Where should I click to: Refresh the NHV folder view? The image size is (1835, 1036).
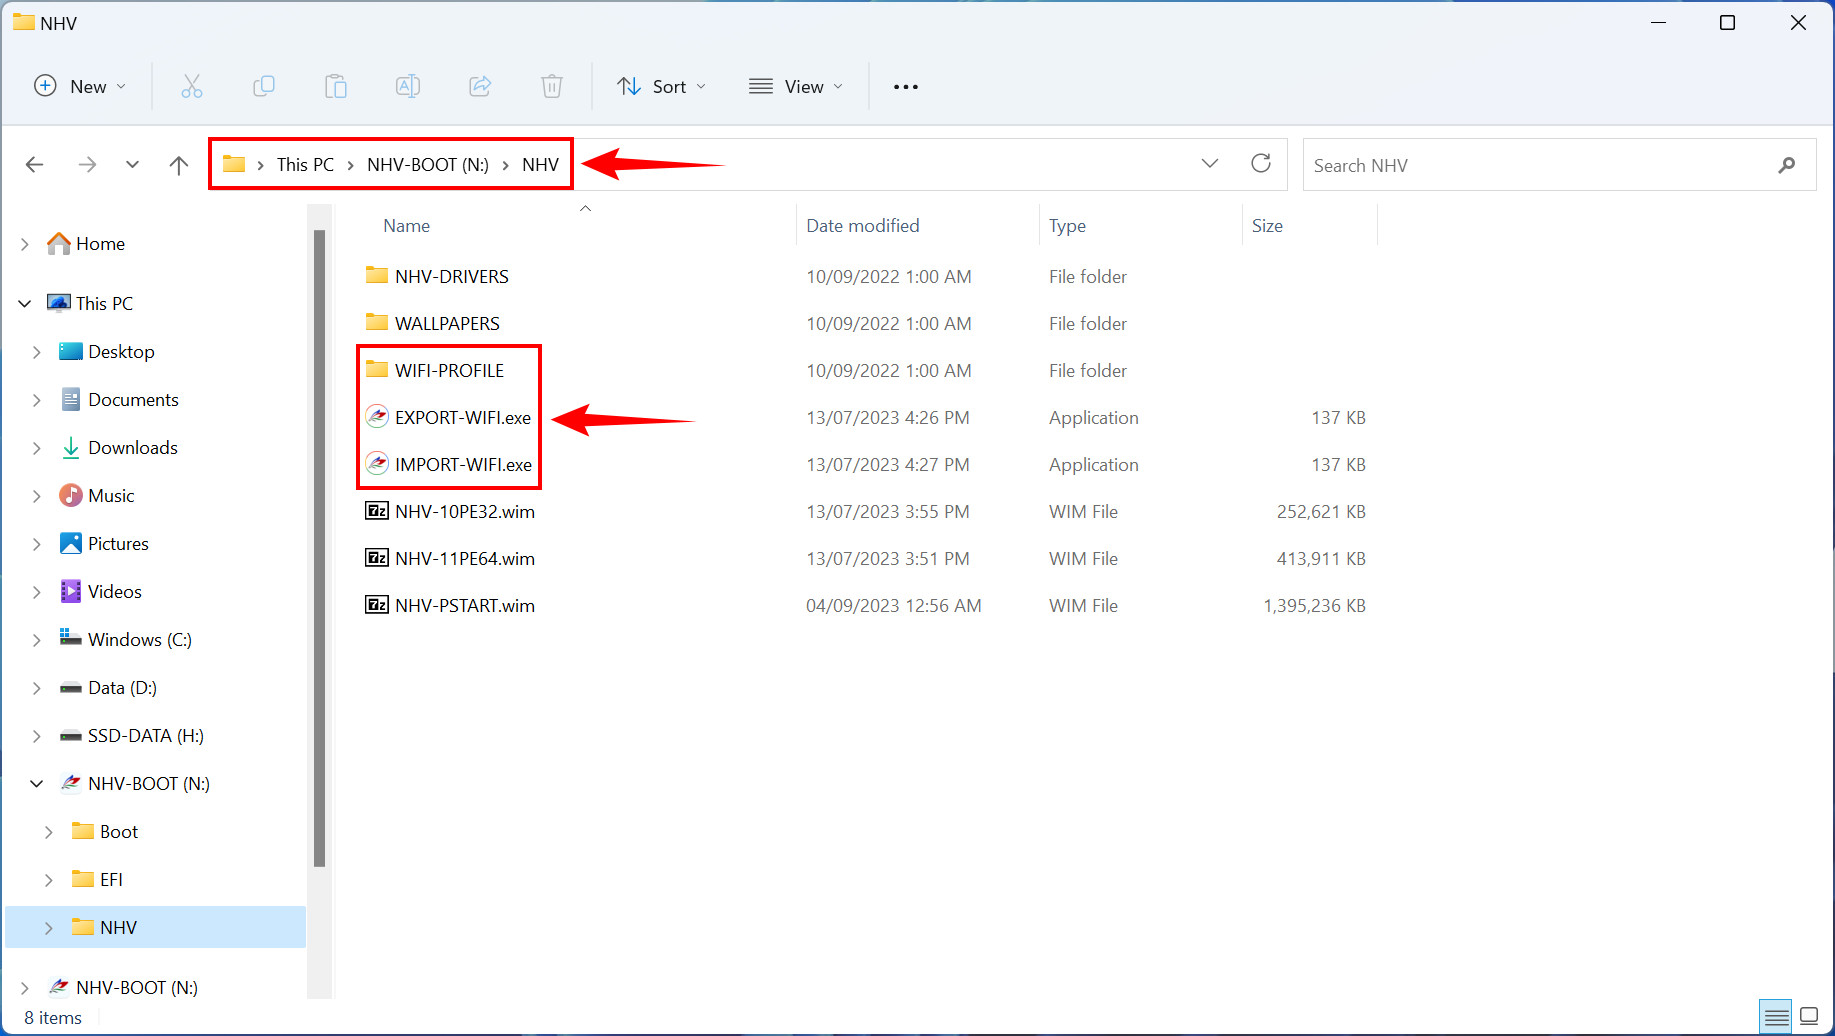[x=1261, y=163]
